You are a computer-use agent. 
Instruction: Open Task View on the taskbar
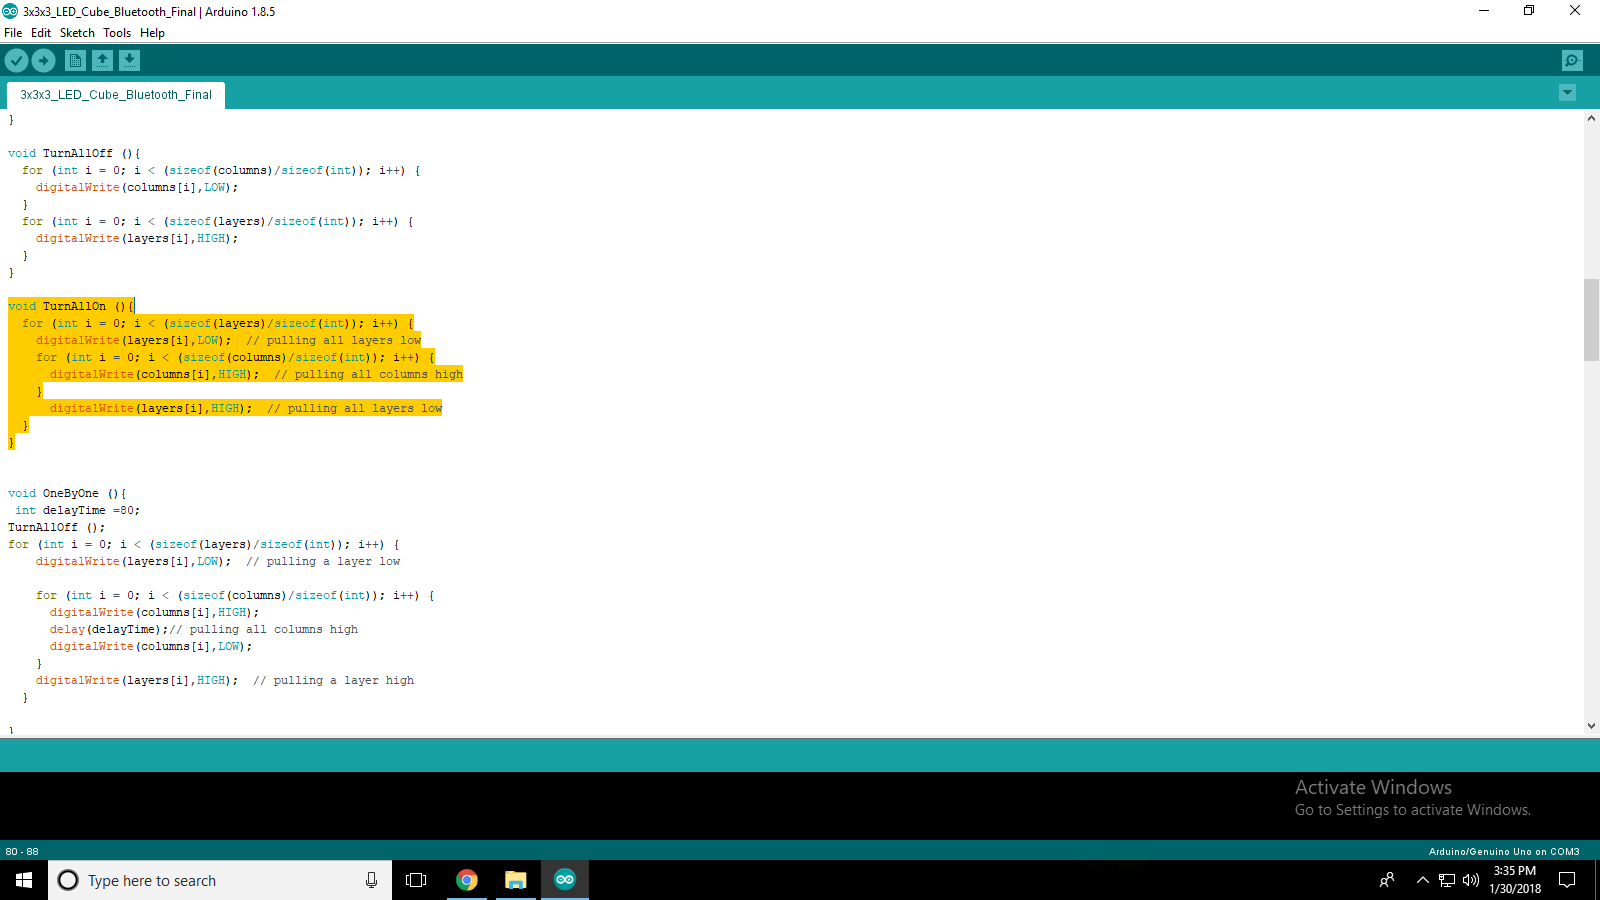click(416, 880)
